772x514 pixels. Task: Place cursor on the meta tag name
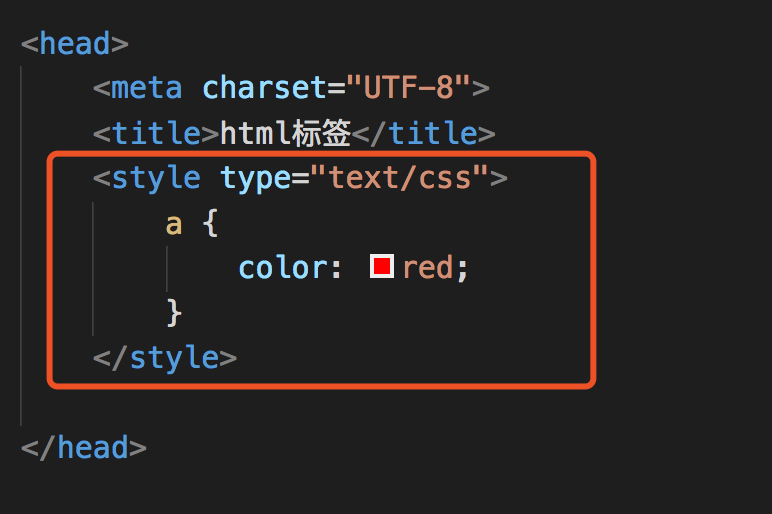146,88
